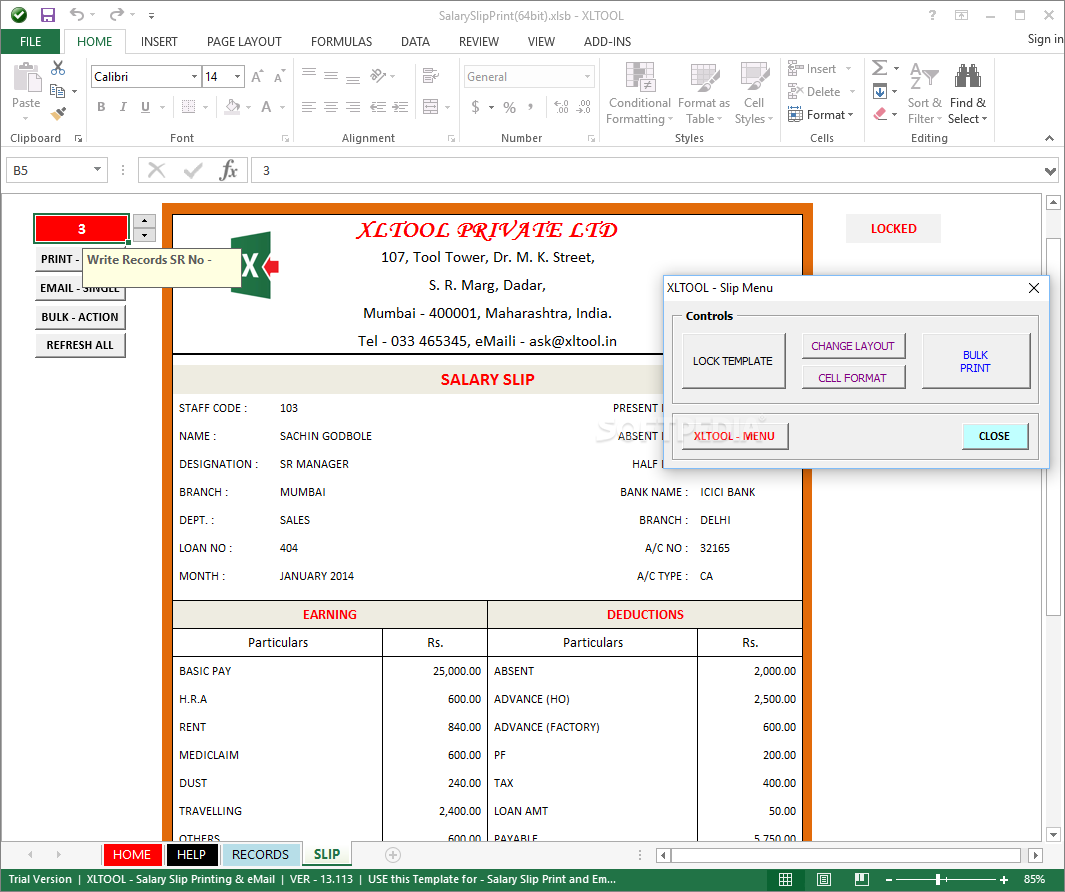Click the Borders icon
The width and height of the screenshot is (1065, 892).
point(188,107)
